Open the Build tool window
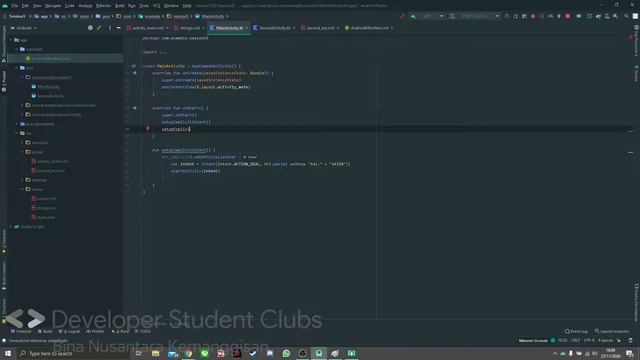640x360 pixels. [x=45, y=331]
